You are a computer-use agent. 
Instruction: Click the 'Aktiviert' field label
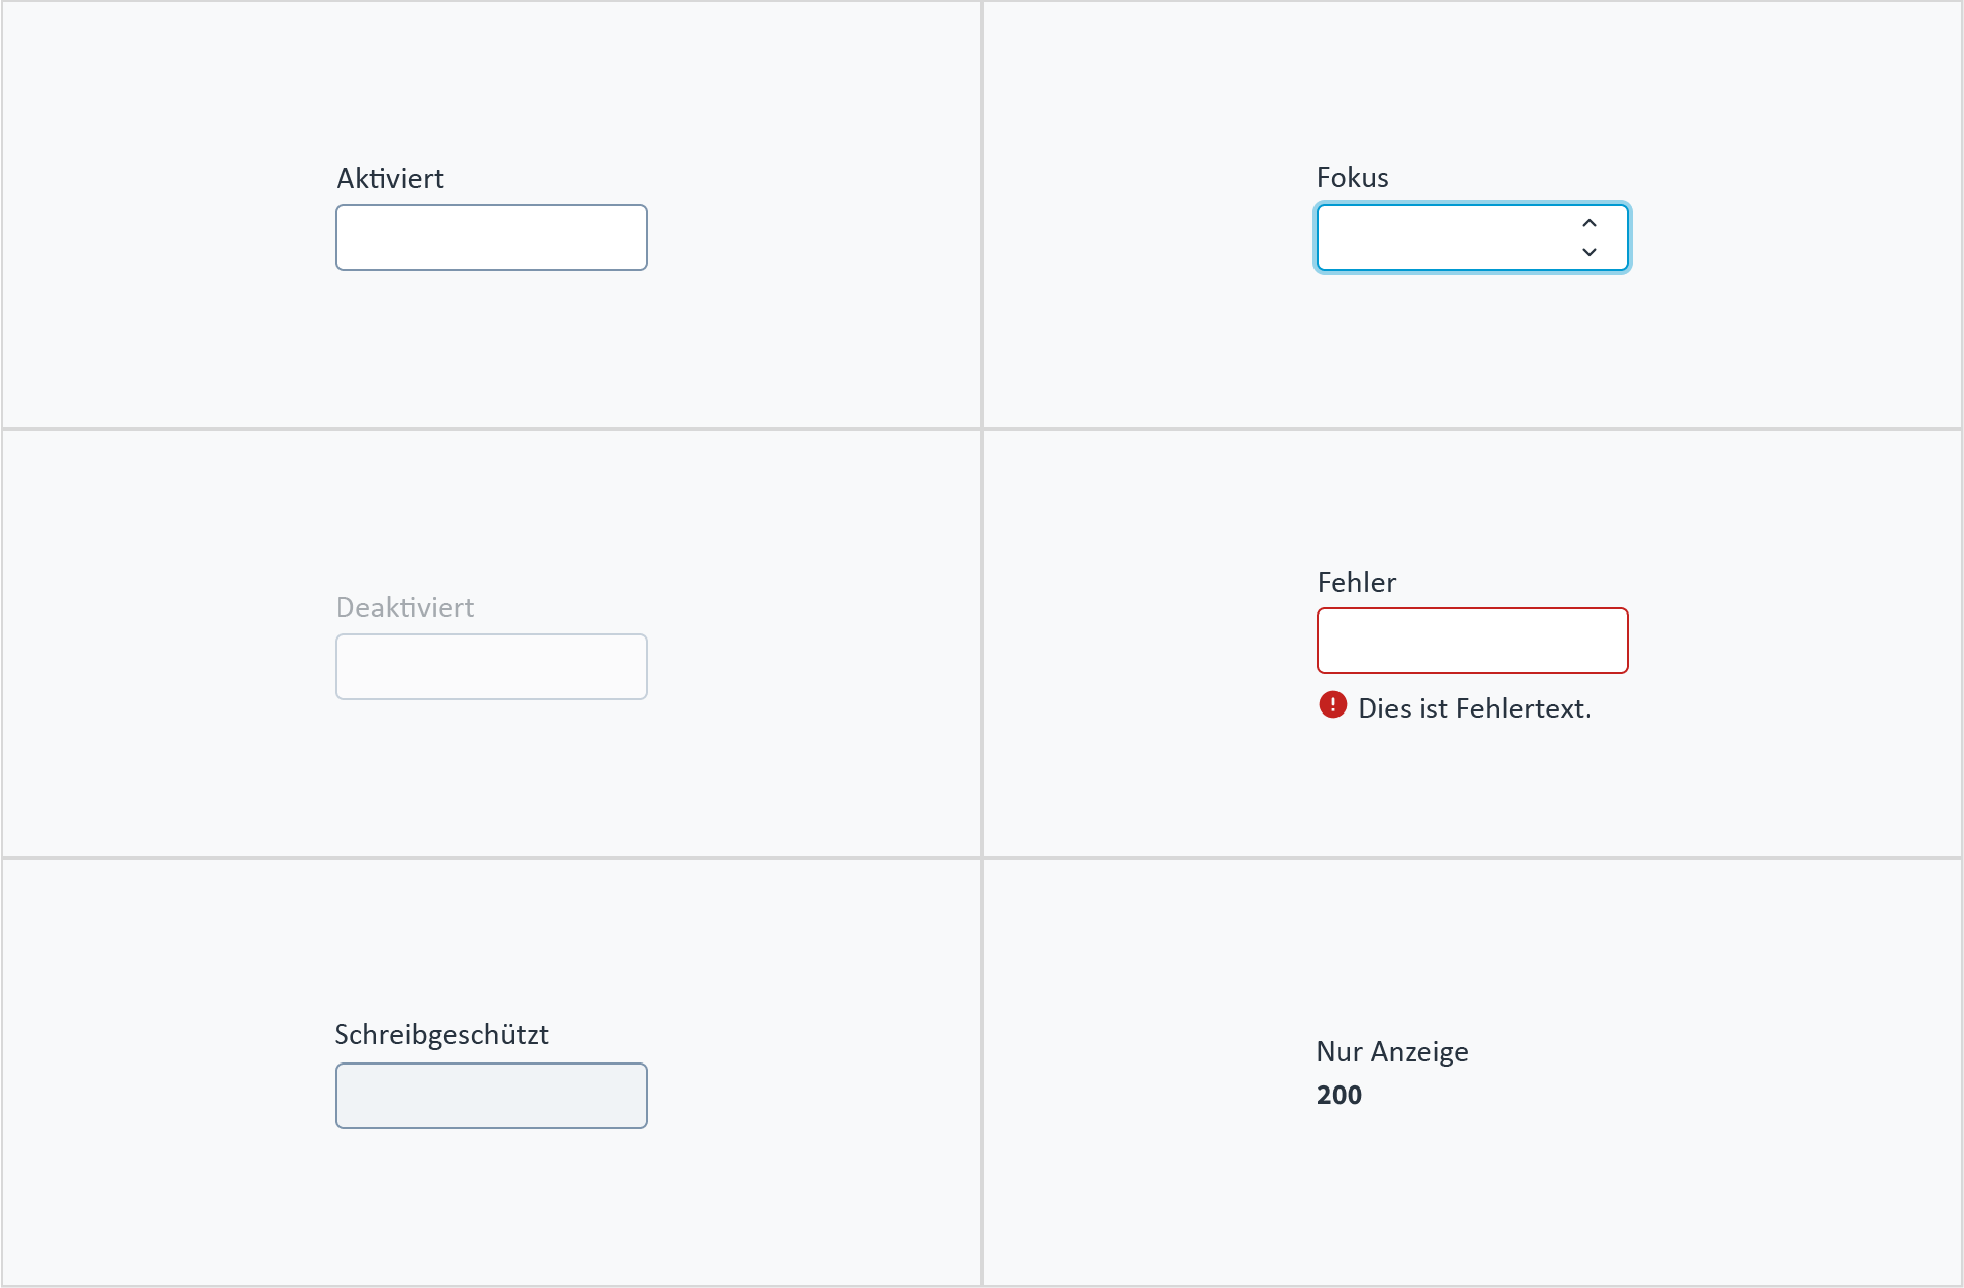[x=390, y=179]
